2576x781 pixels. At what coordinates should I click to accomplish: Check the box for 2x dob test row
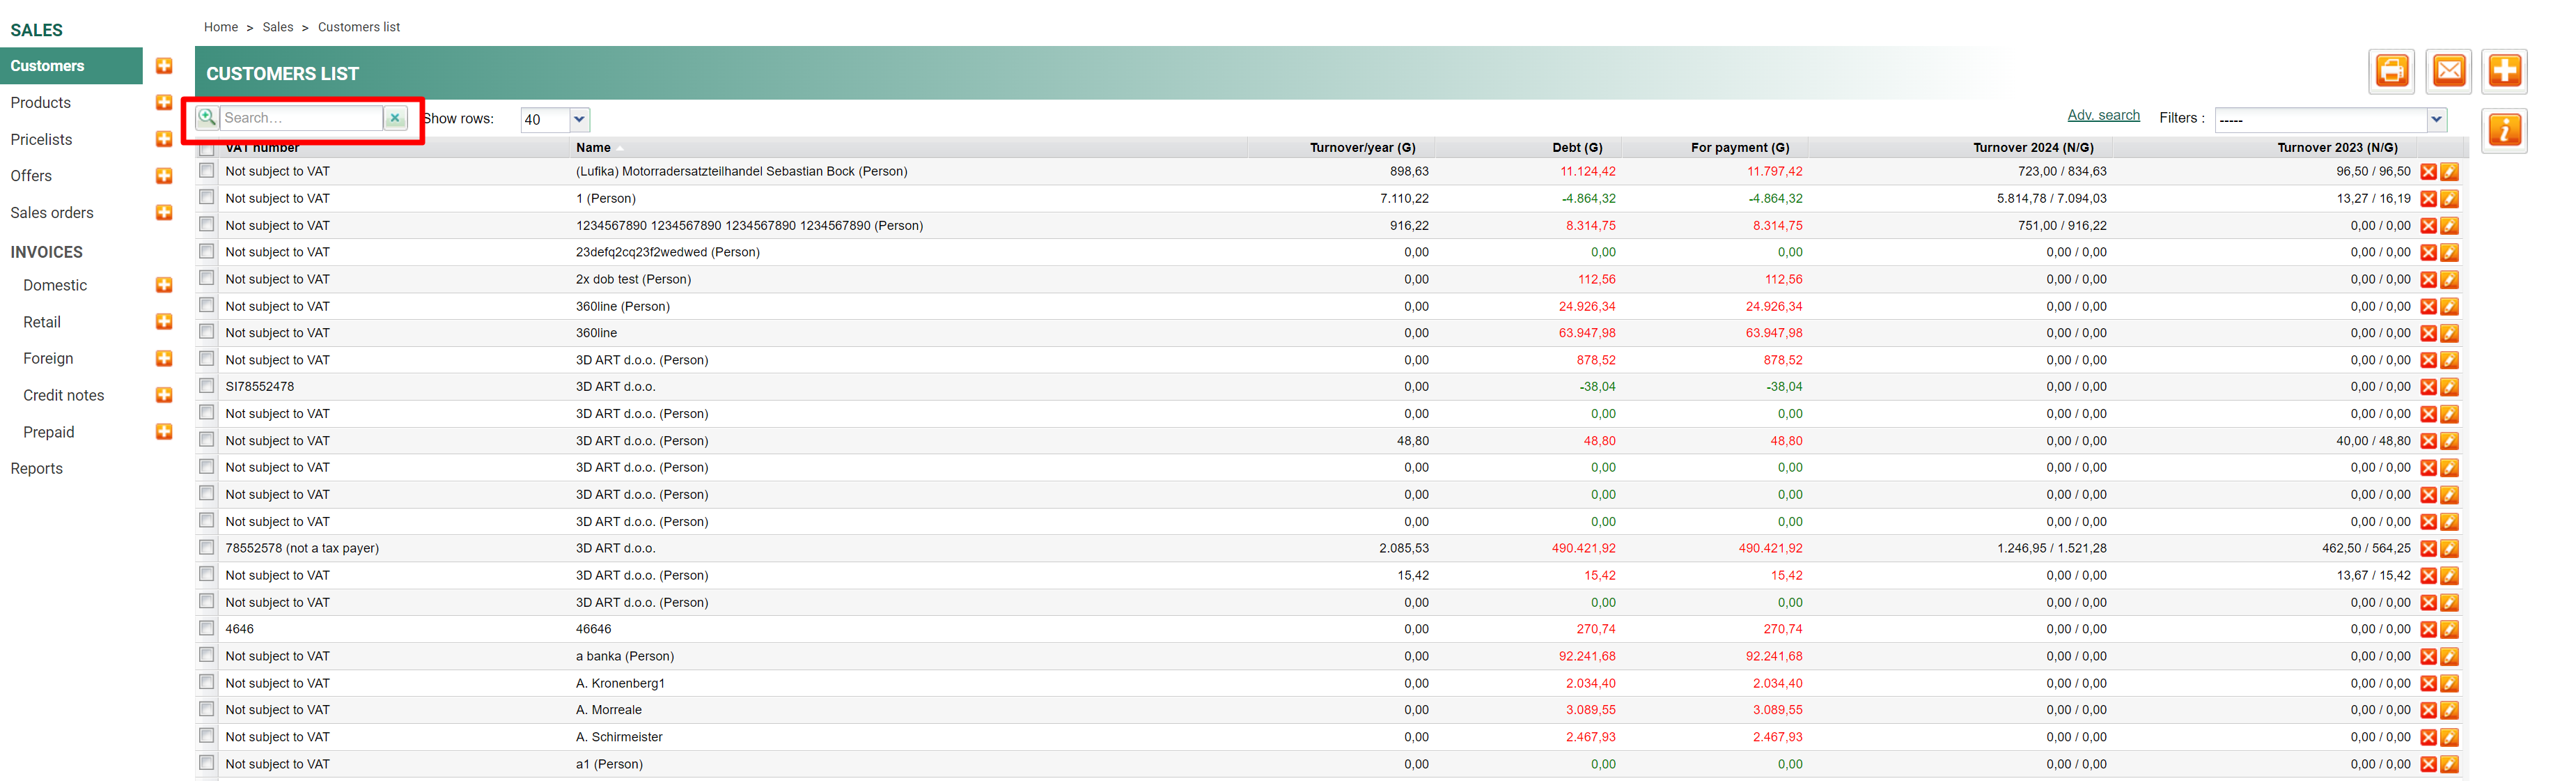pyautogui.click(x=207, y=278)
